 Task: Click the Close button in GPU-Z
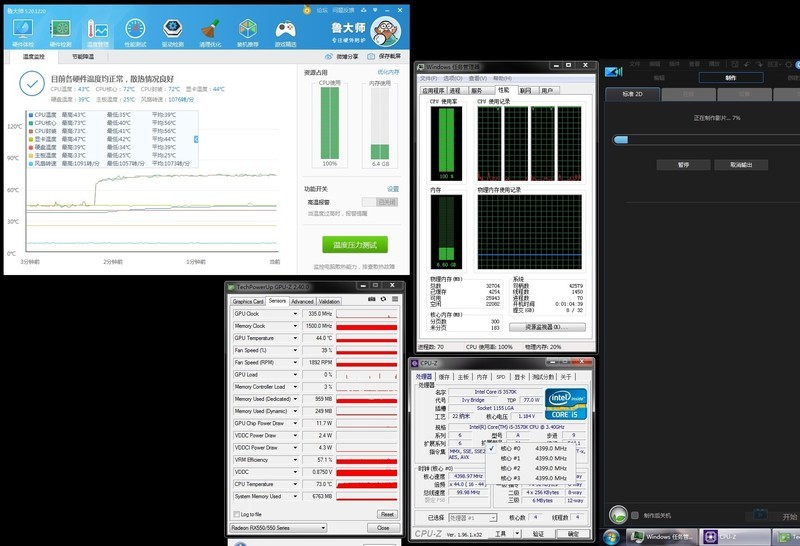(383, 528)
